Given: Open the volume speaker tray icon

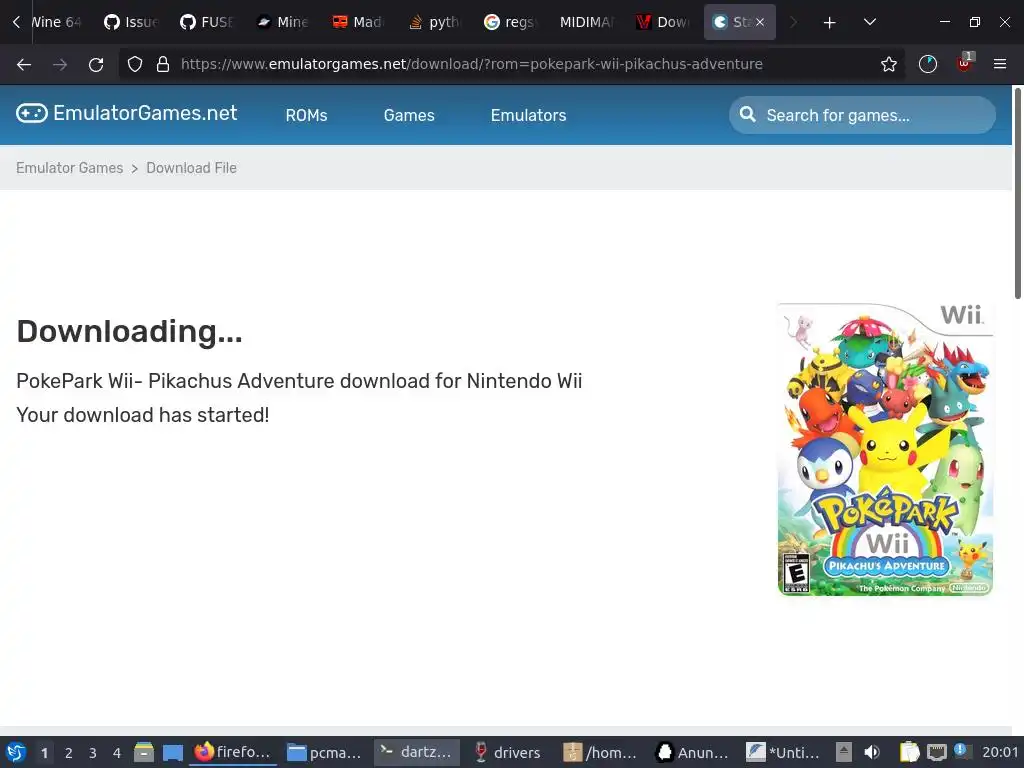Looking at the screenshot, I should (x=872, y=752).
